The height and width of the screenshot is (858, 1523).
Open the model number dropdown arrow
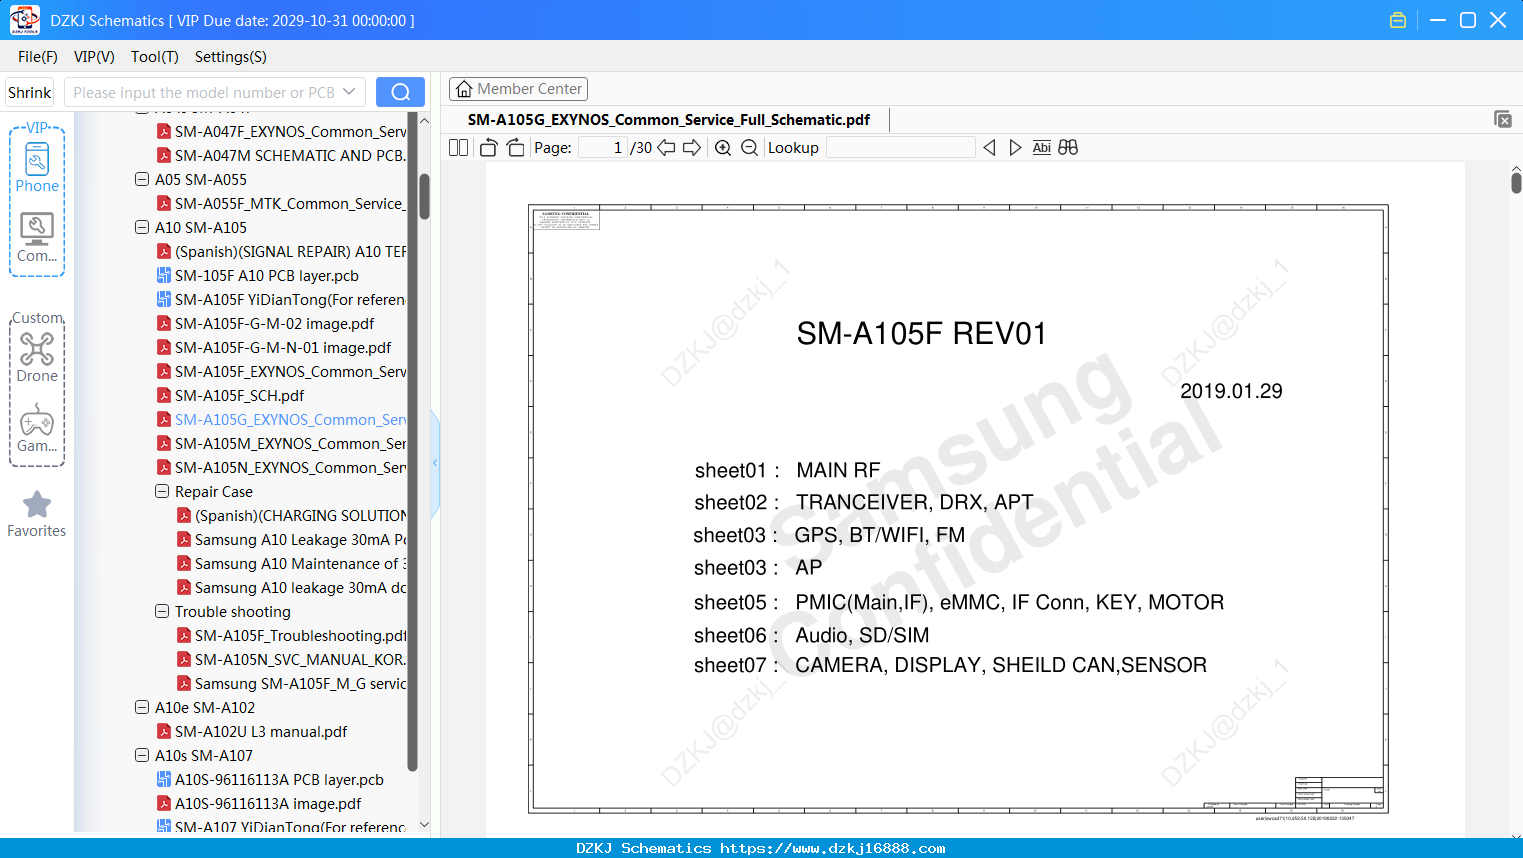(x=349, y=92)
